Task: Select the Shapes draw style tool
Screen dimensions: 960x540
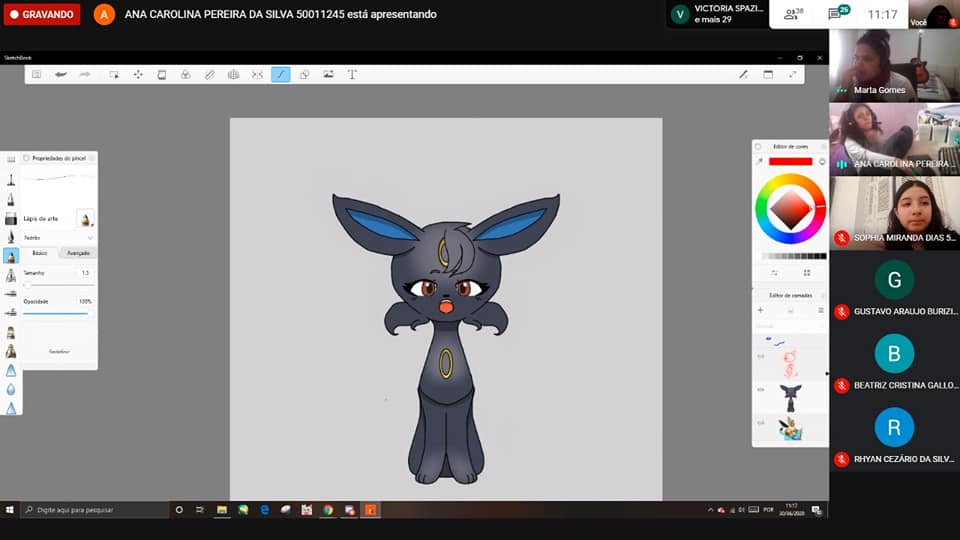Action: pos(304,75)
